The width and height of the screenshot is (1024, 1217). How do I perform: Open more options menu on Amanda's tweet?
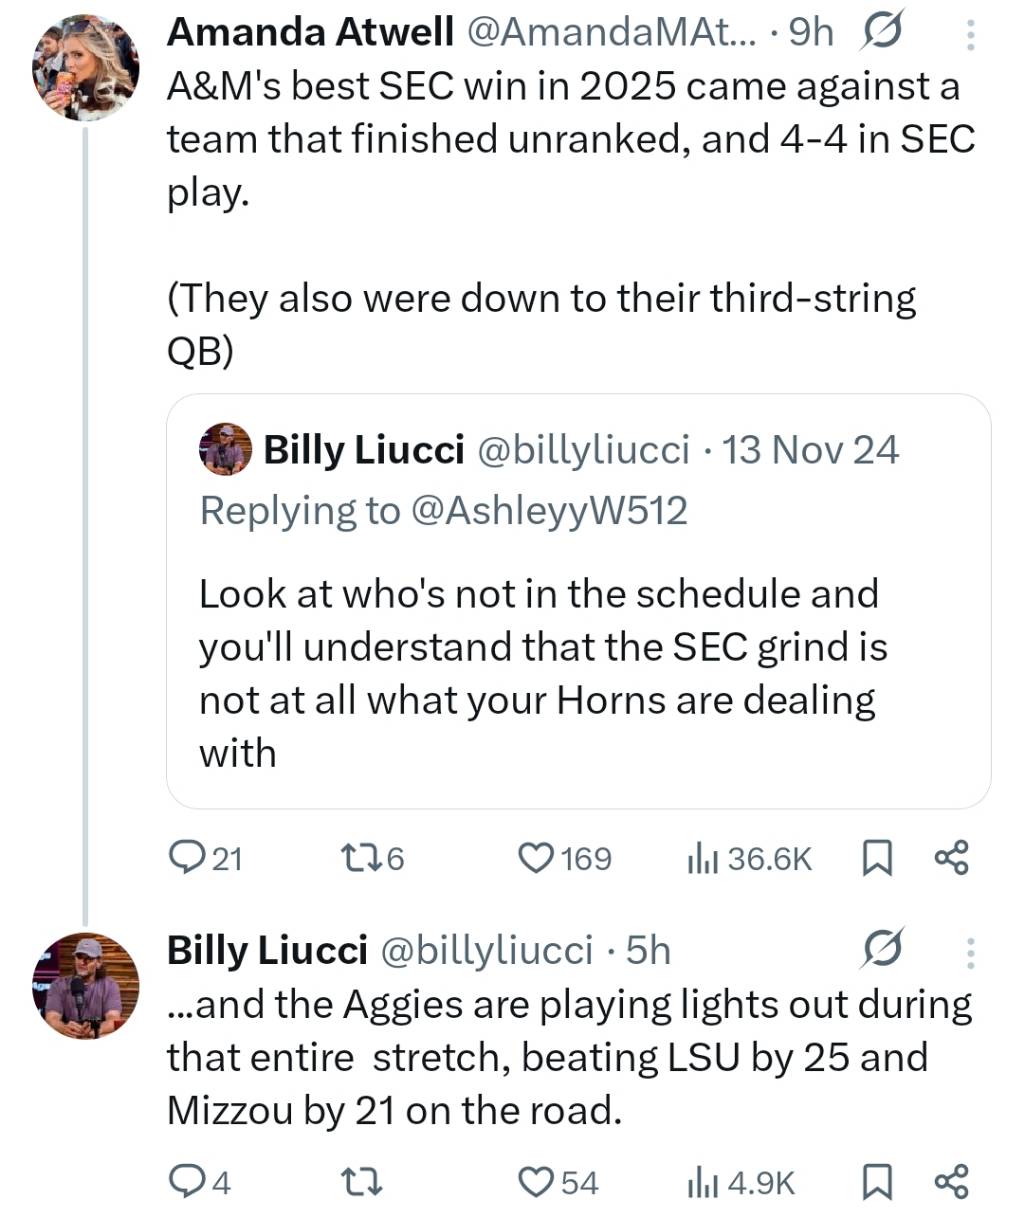tap(969, 35)
